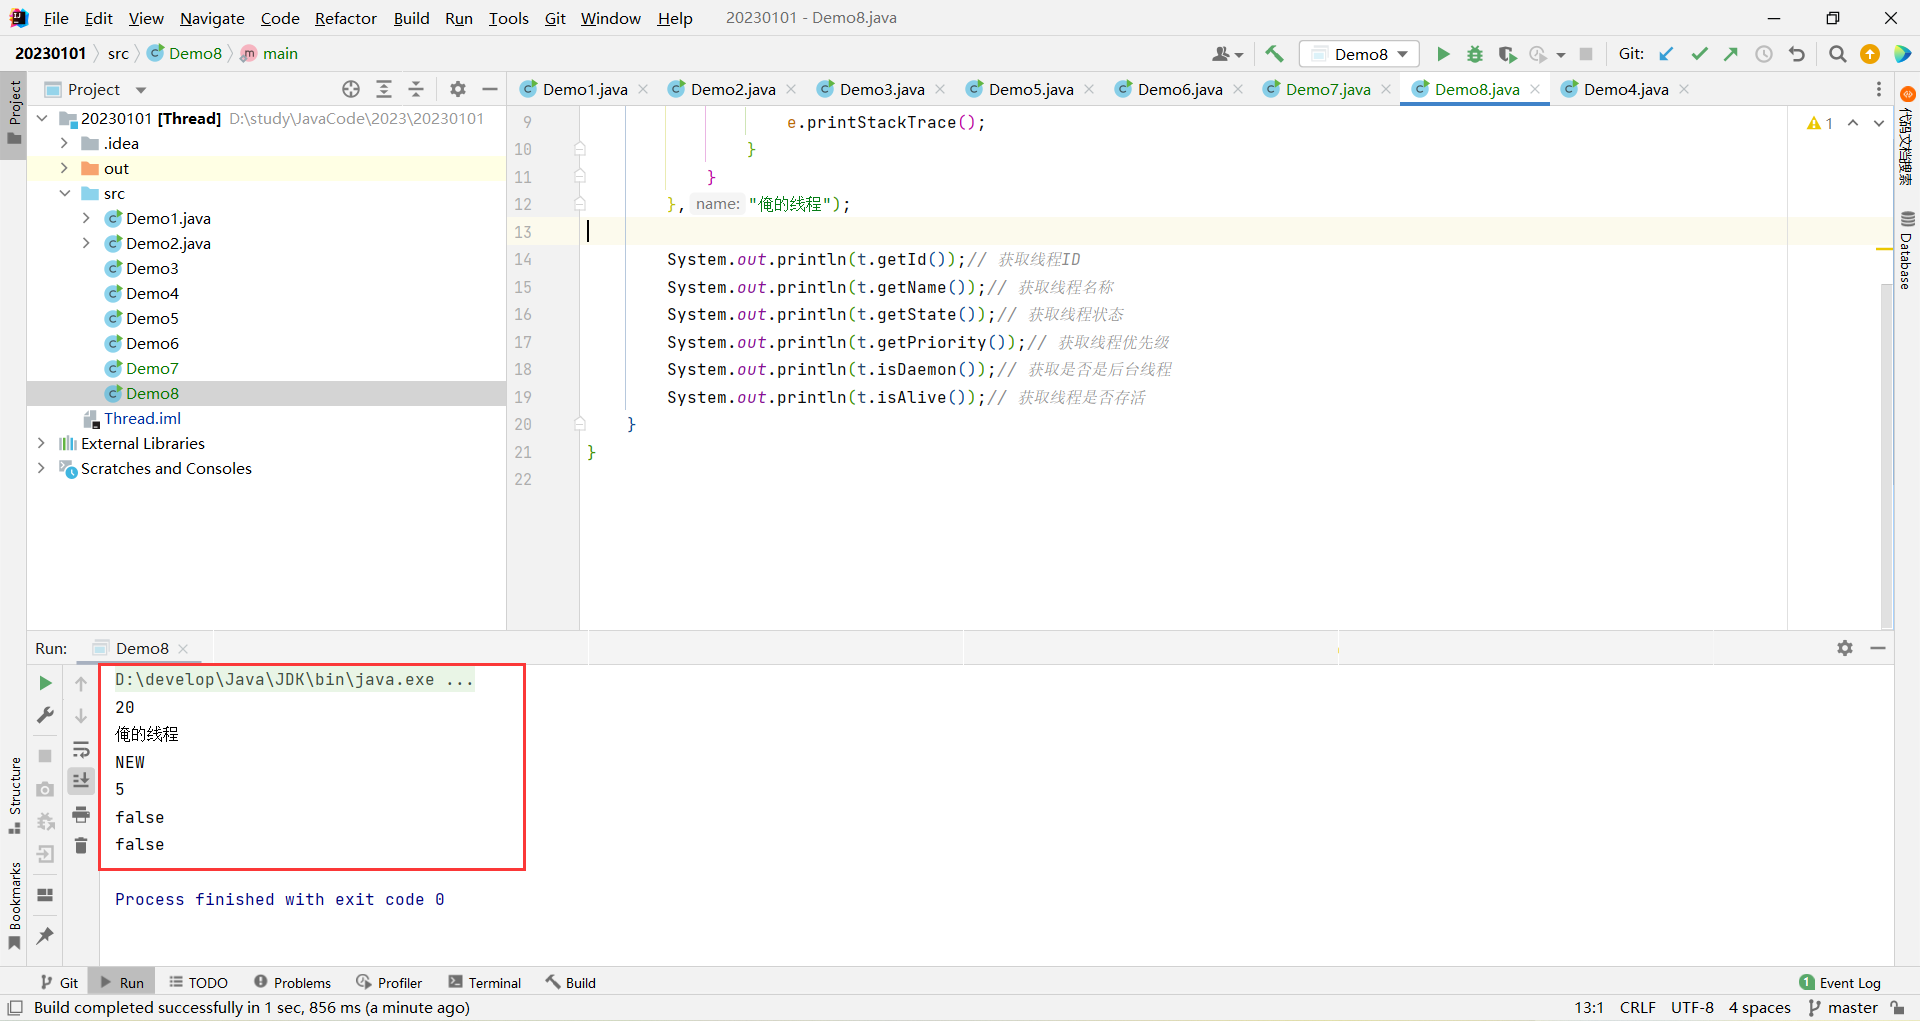Select Thread.iml file in tree

[x=142, y=418]
